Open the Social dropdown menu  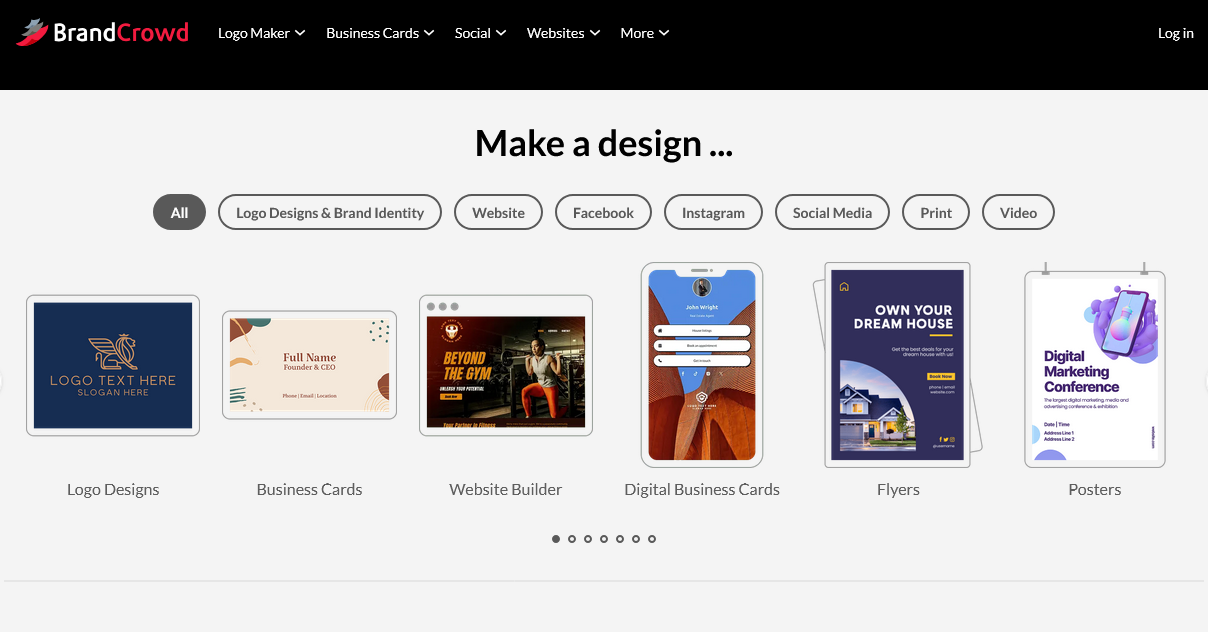tap(479, 32)
